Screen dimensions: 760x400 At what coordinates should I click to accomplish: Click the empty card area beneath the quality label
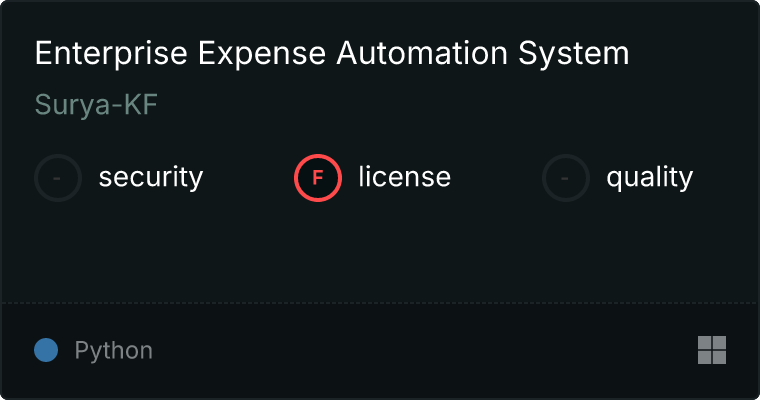click(x=649, y=250)
